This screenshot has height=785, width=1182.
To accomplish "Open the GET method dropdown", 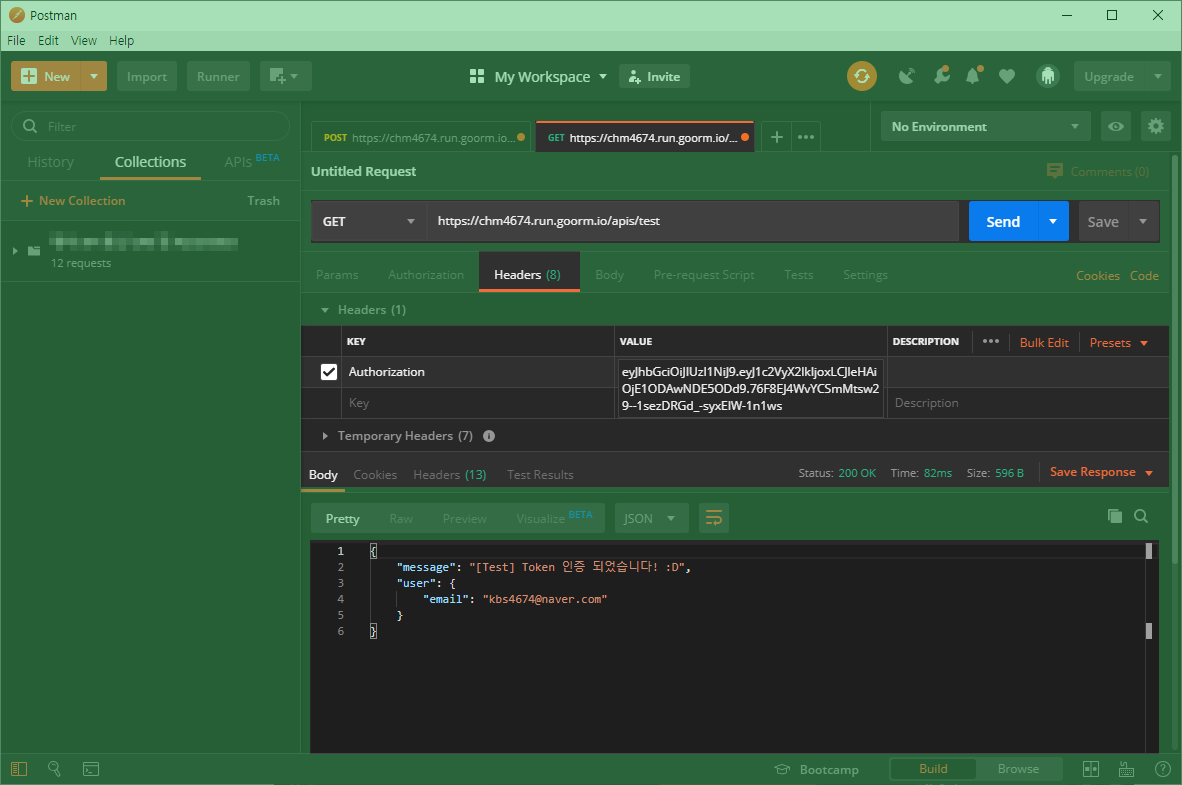I will pyautogui.click(x=369, y=221).
